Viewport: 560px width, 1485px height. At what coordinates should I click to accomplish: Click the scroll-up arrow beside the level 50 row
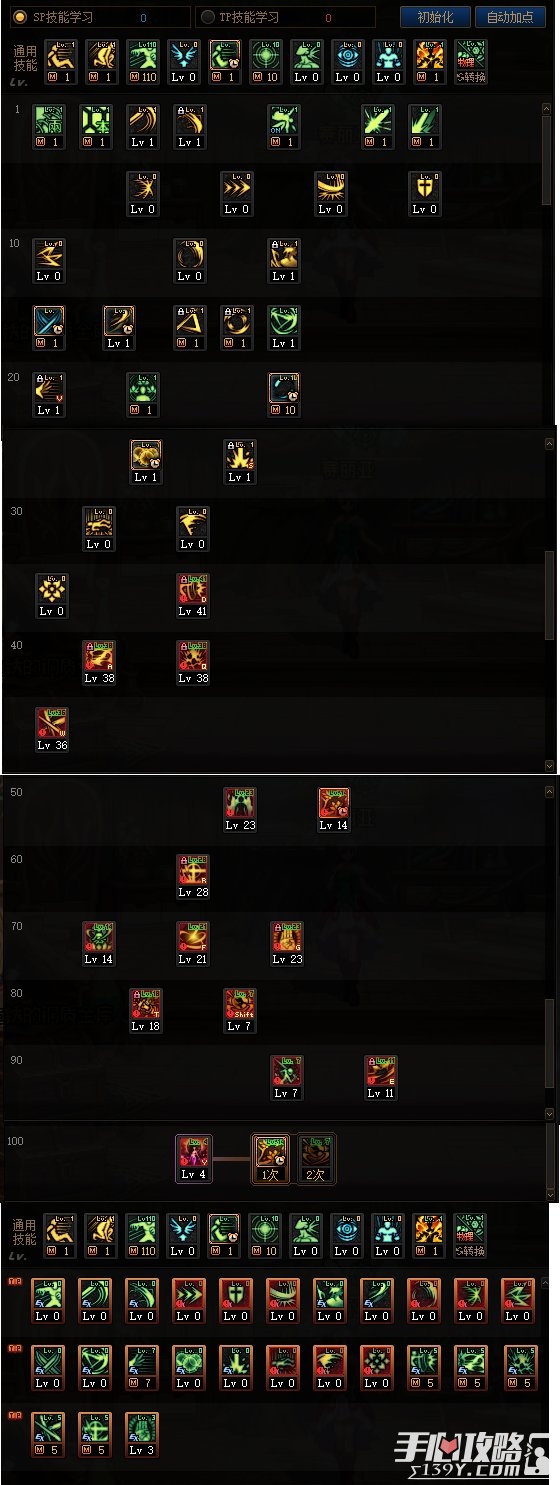pos(549,792)
